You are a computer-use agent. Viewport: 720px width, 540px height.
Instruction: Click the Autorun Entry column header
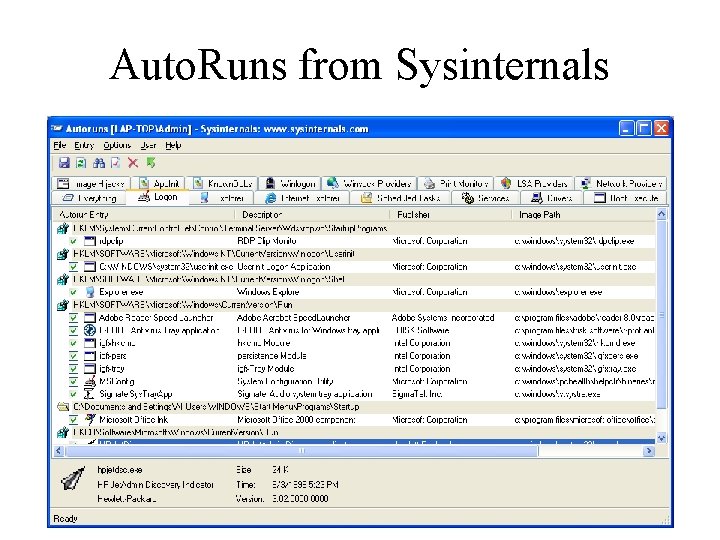pos(144,214)
